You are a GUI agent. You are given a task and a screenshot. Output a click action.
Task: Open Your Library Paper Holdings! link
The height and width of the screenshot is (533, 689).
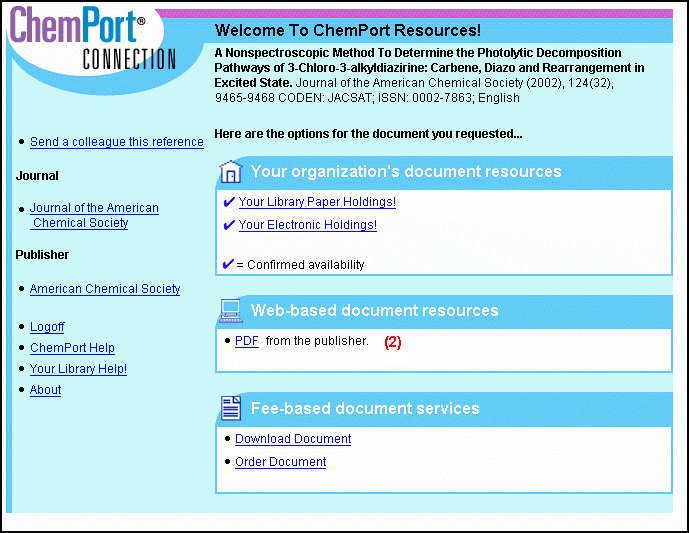click(317, 202)
